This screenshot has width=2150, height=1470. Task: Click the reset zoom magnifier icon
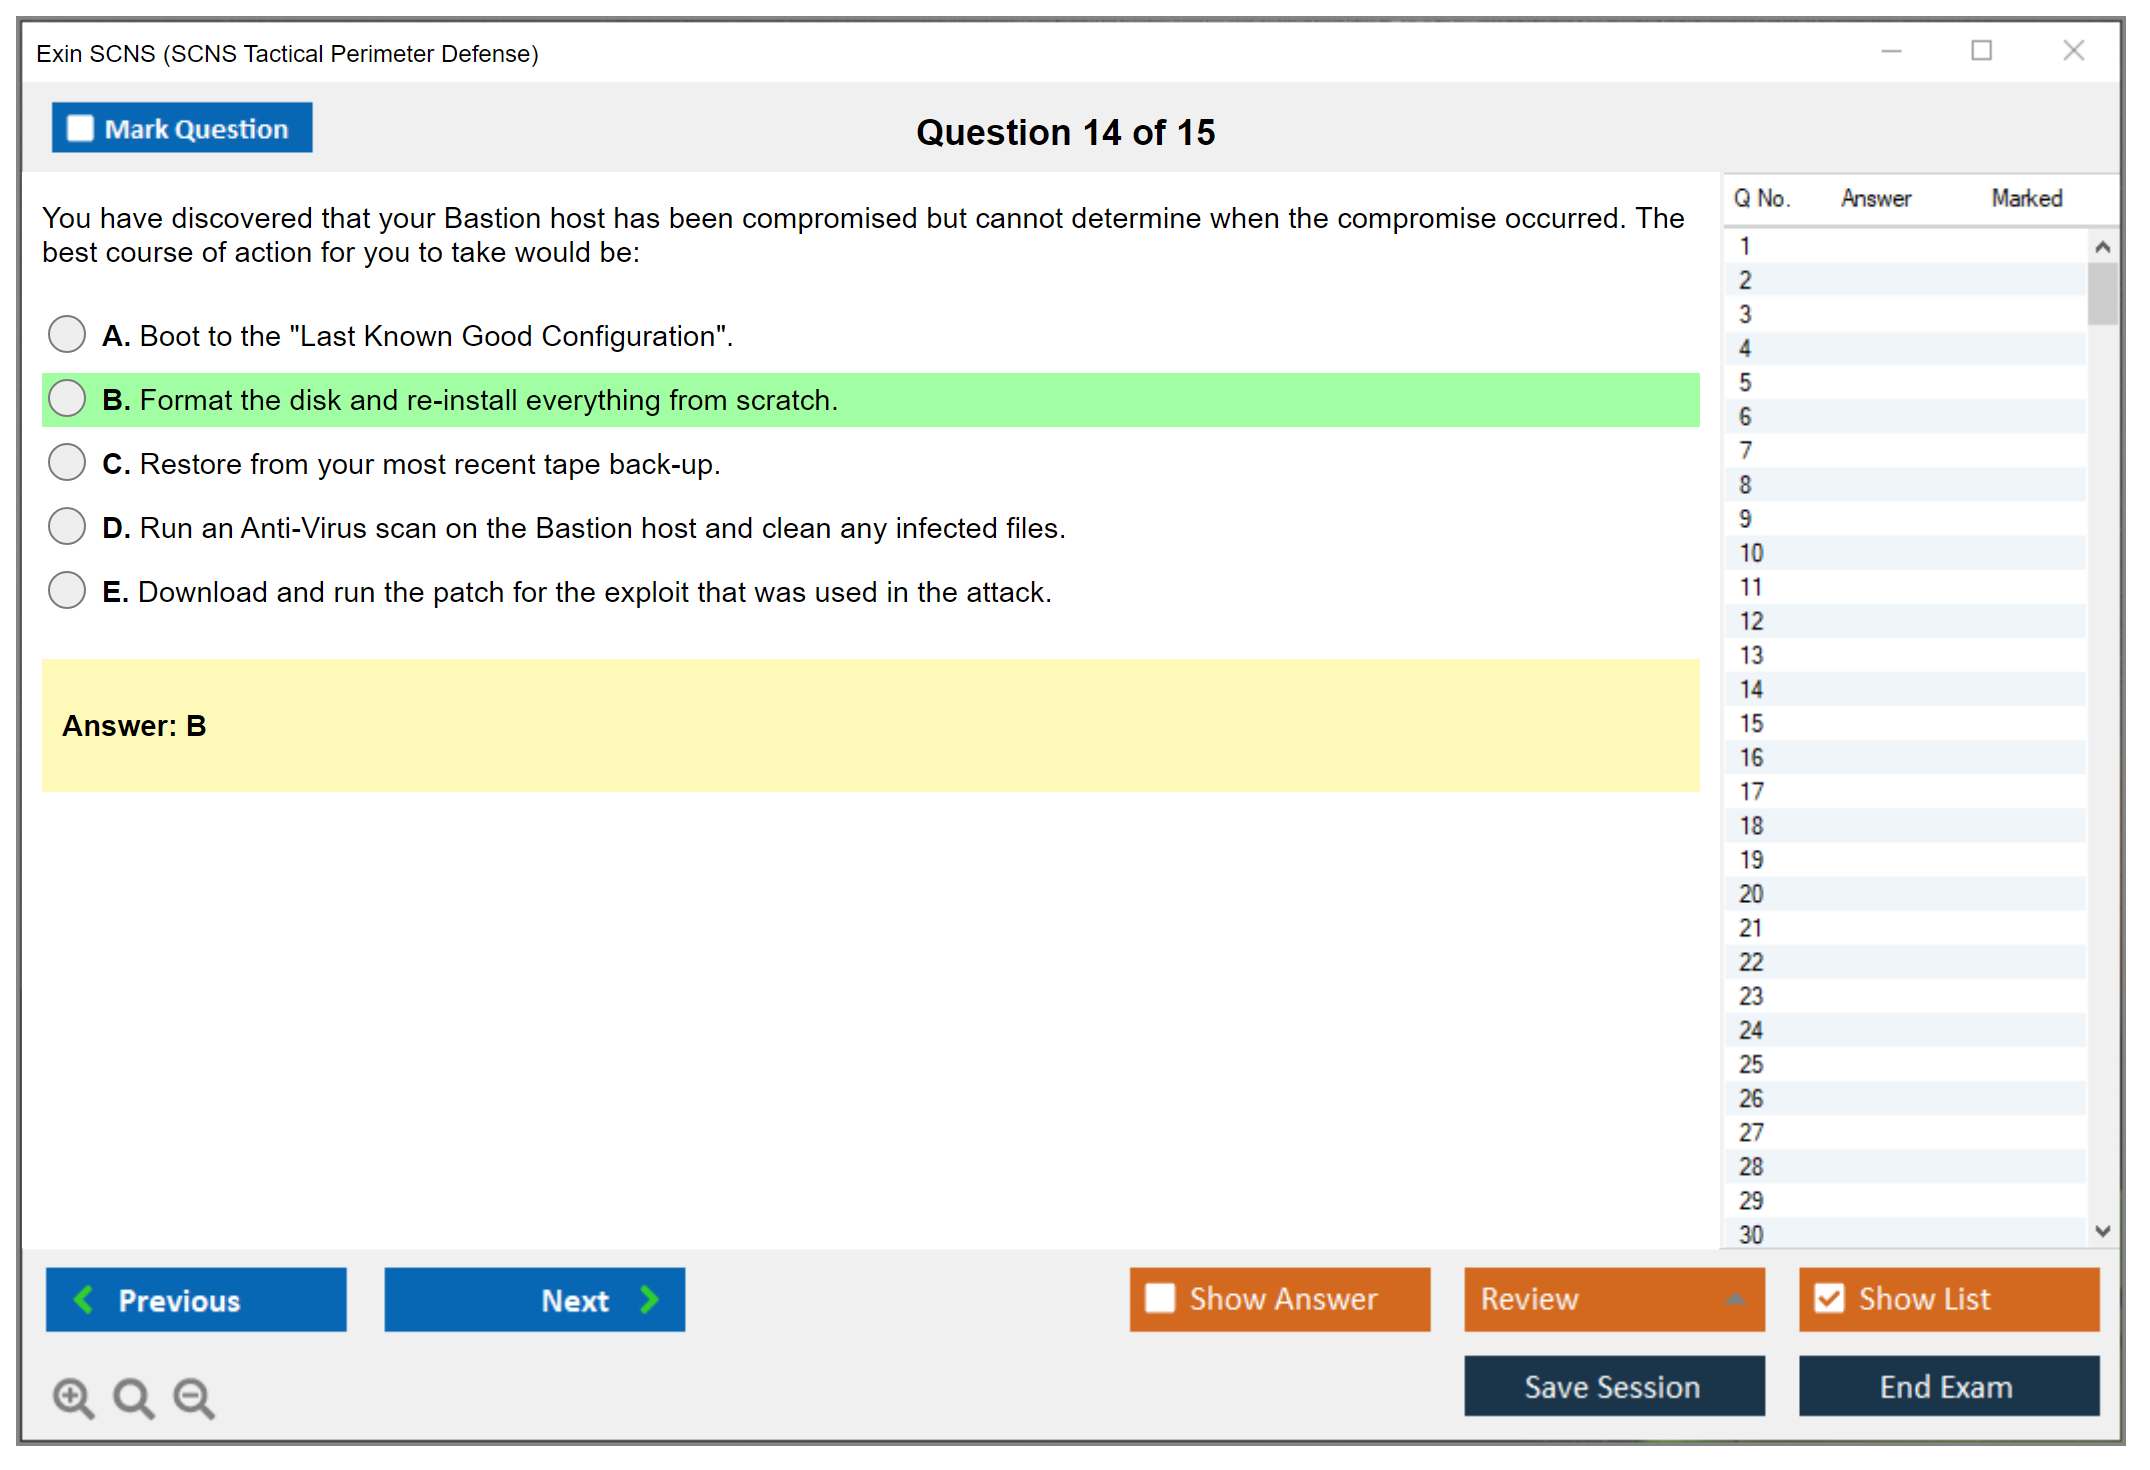(x=133, y=1397)
